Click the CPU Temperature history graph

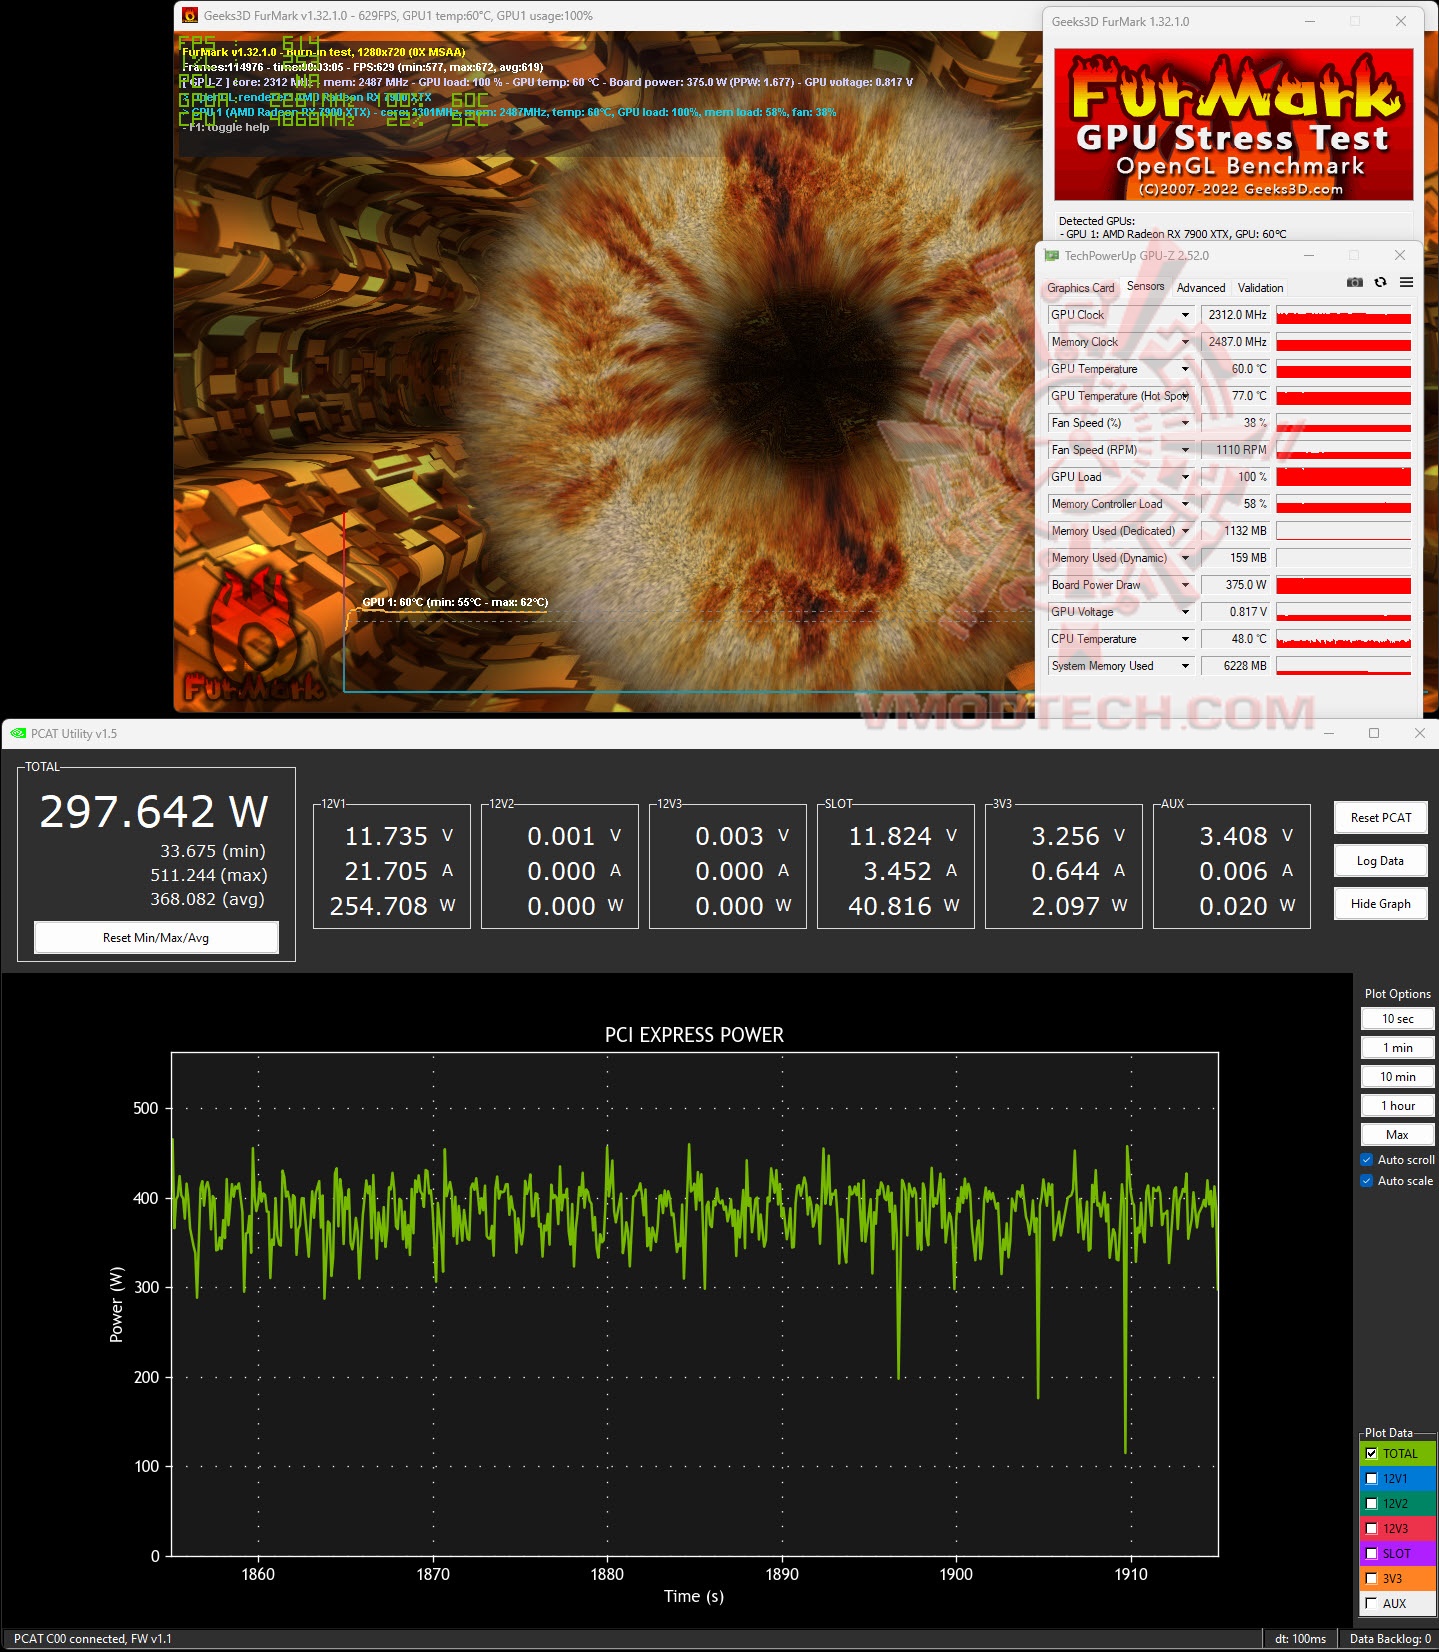[1344, 639]
